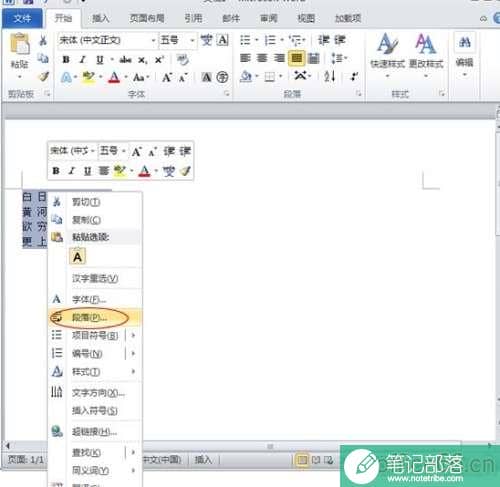
Task: Apply the ribbon red font color
Action: (x=114, y=78)
